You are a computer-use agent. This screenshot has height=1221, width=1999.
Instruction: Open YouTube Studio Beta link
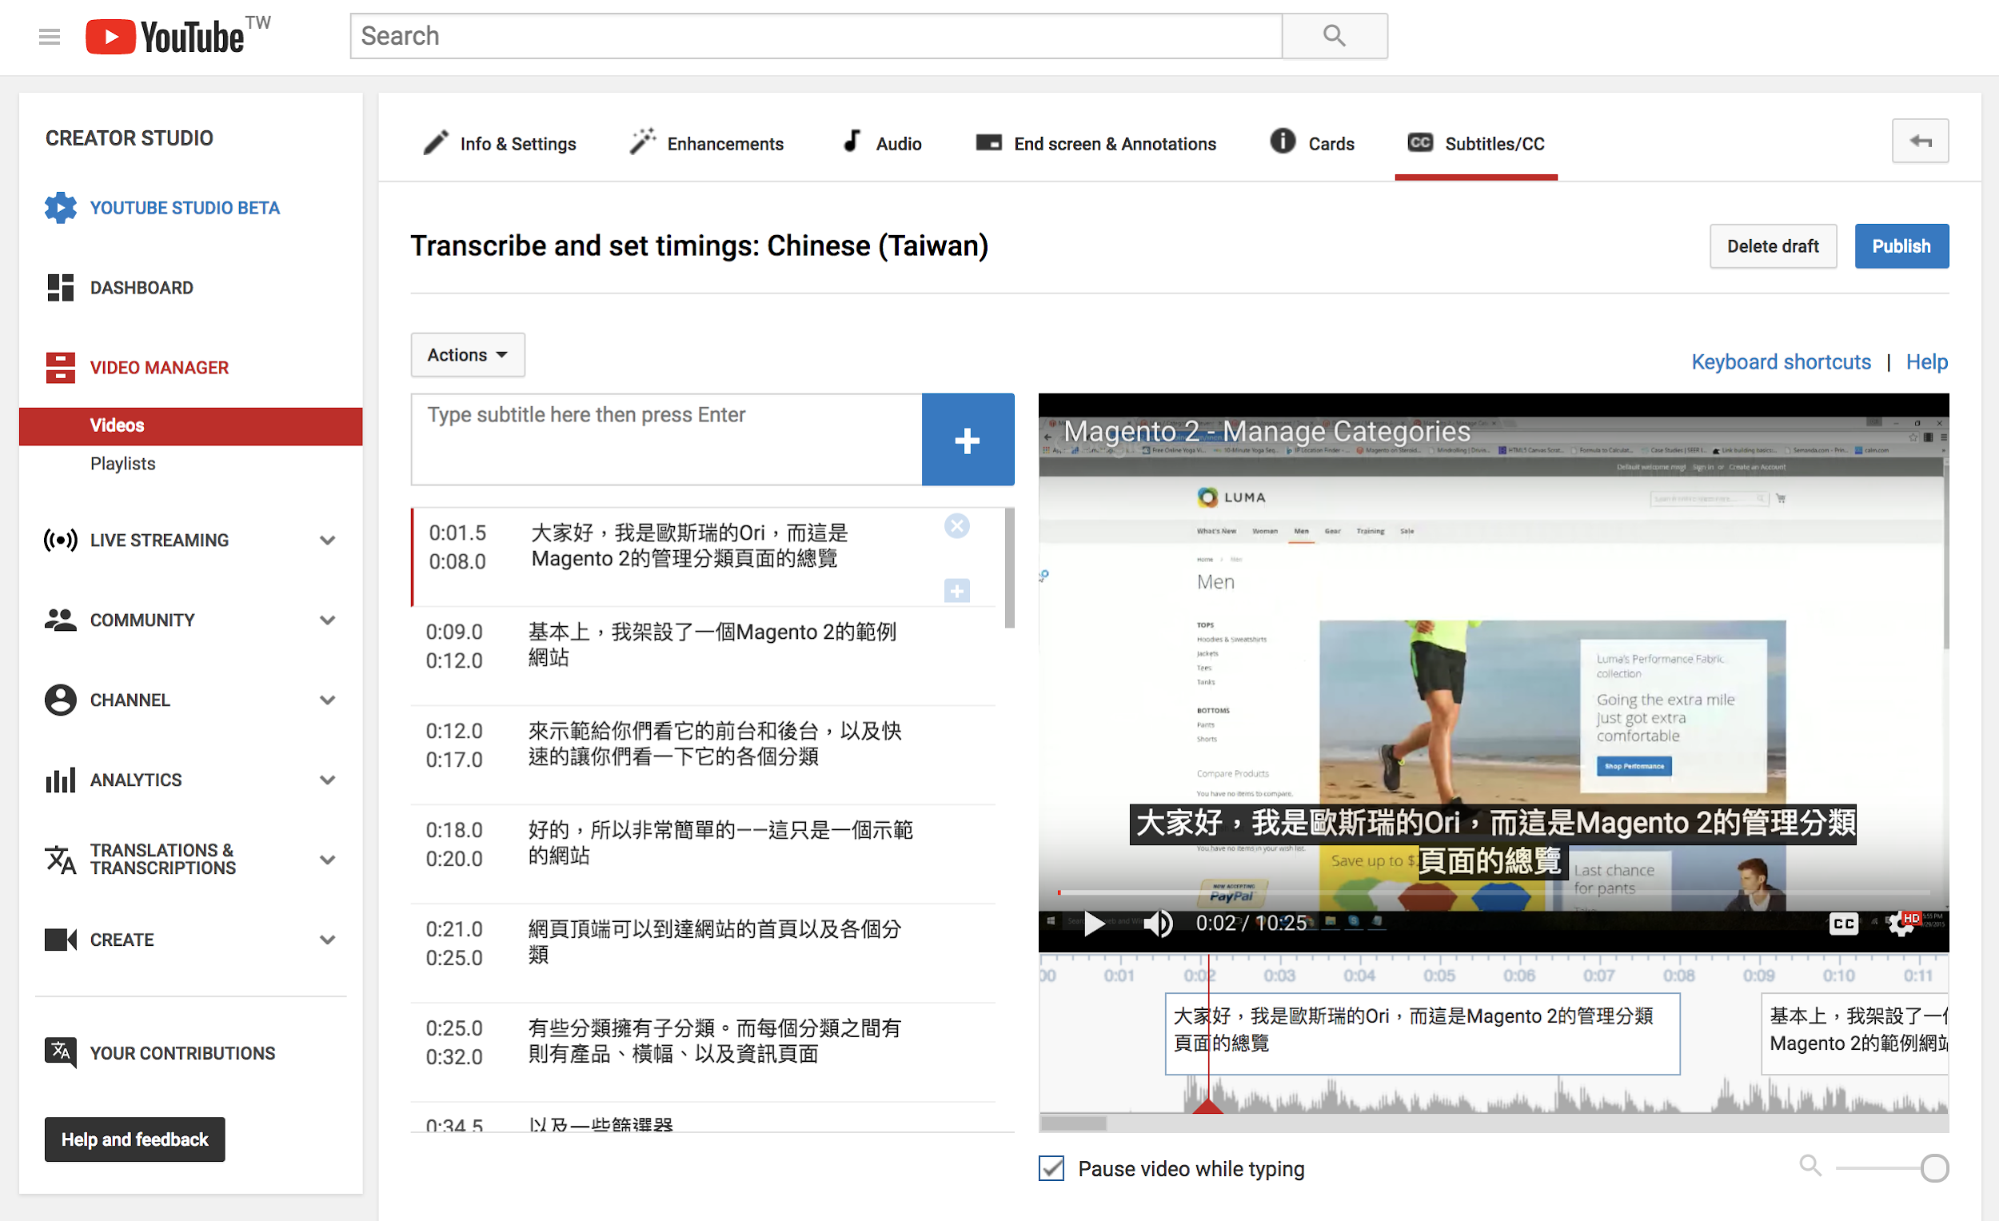pos(185,208)
